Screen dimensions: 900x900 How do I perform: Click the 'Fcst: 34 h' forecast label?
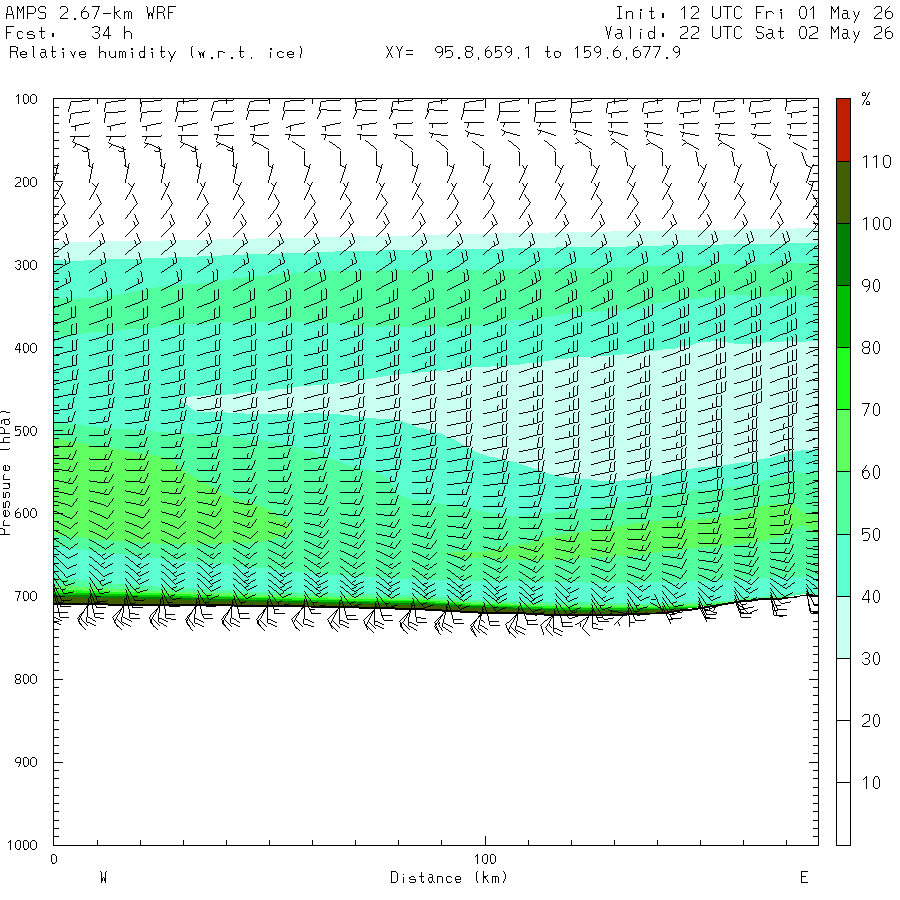[x=69, y=33]
